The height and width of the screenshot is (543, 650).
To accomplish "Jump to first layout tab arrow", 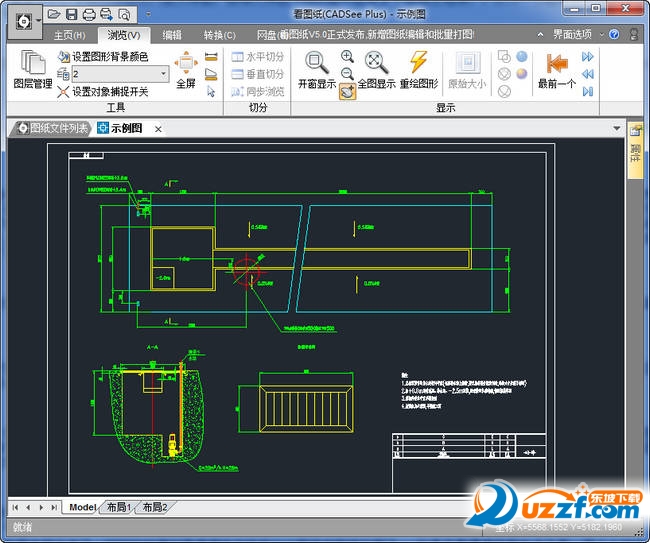I will [16, 507].
